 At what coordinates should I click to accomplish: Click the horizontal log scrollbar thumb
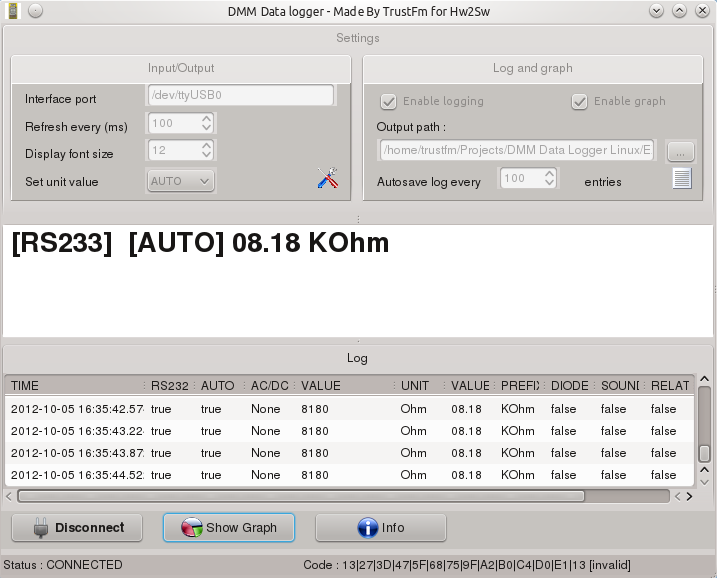point(301,496)
